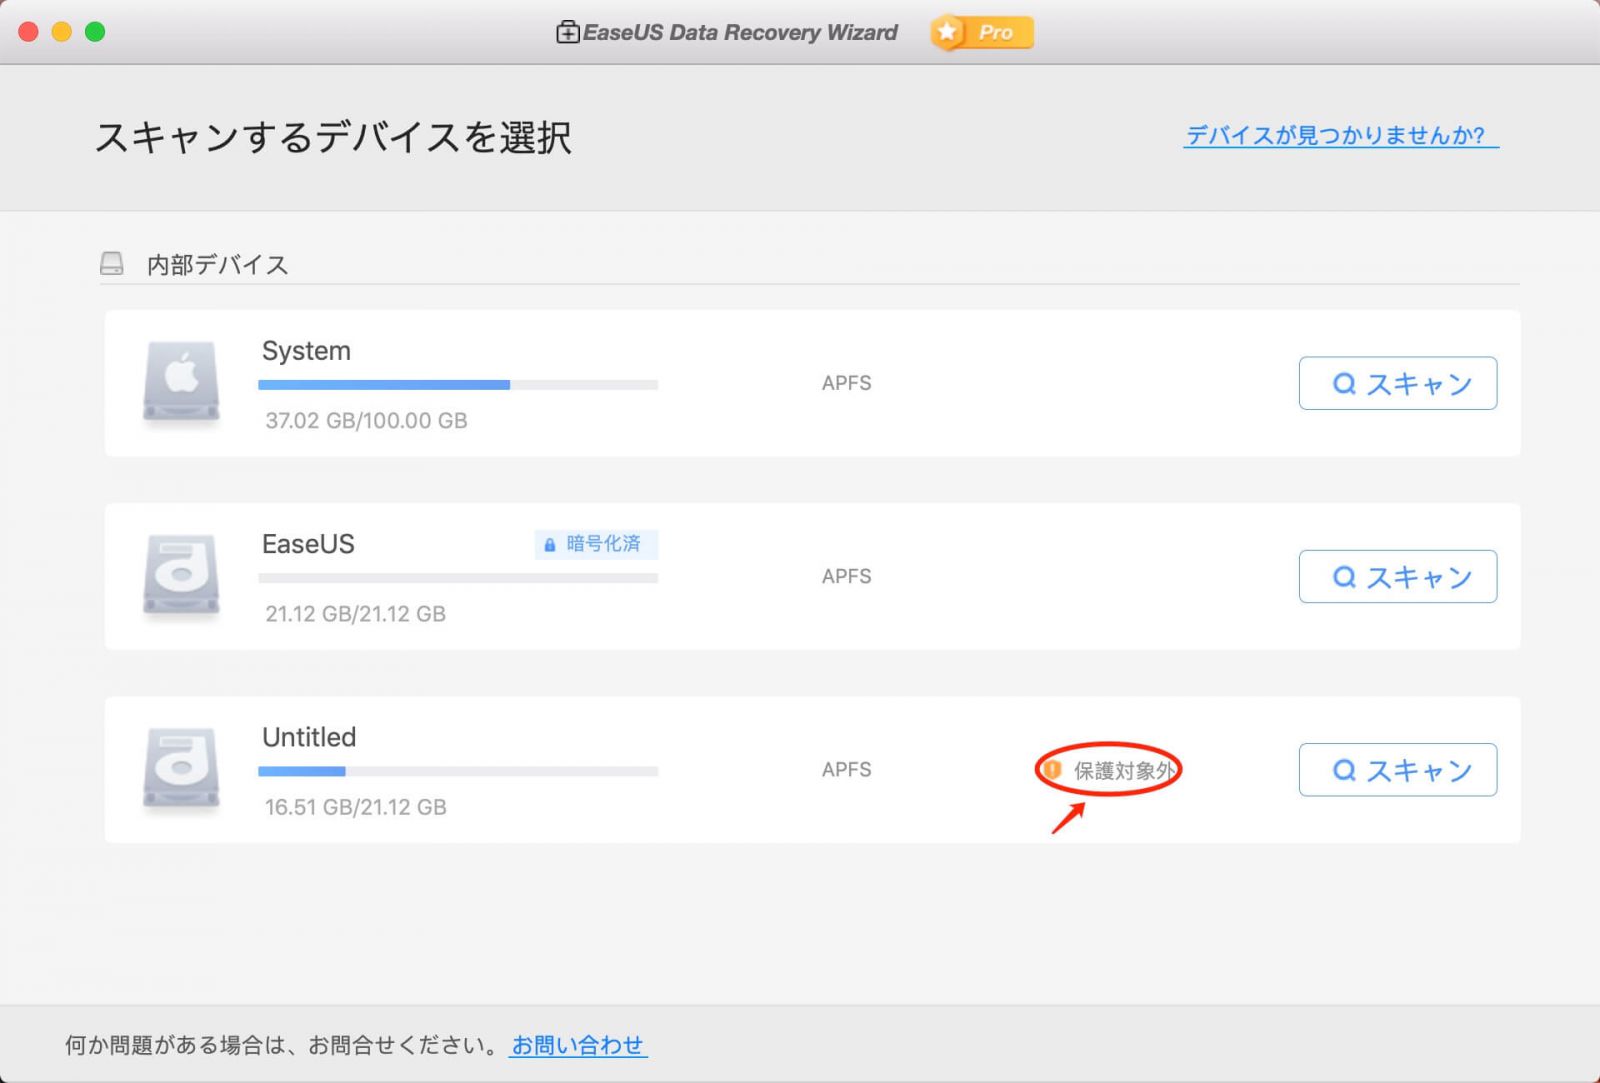Open the お問い合わせ contact link
This screenshot has width=1600, height=1083.
click(x=579, y=1045)
